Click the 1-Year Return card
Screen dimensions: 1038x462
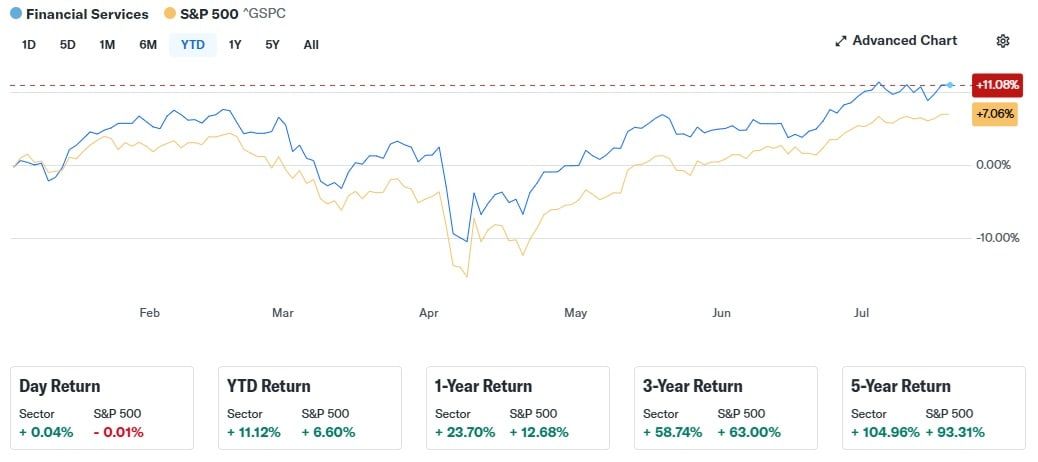(x=517, y=409)
